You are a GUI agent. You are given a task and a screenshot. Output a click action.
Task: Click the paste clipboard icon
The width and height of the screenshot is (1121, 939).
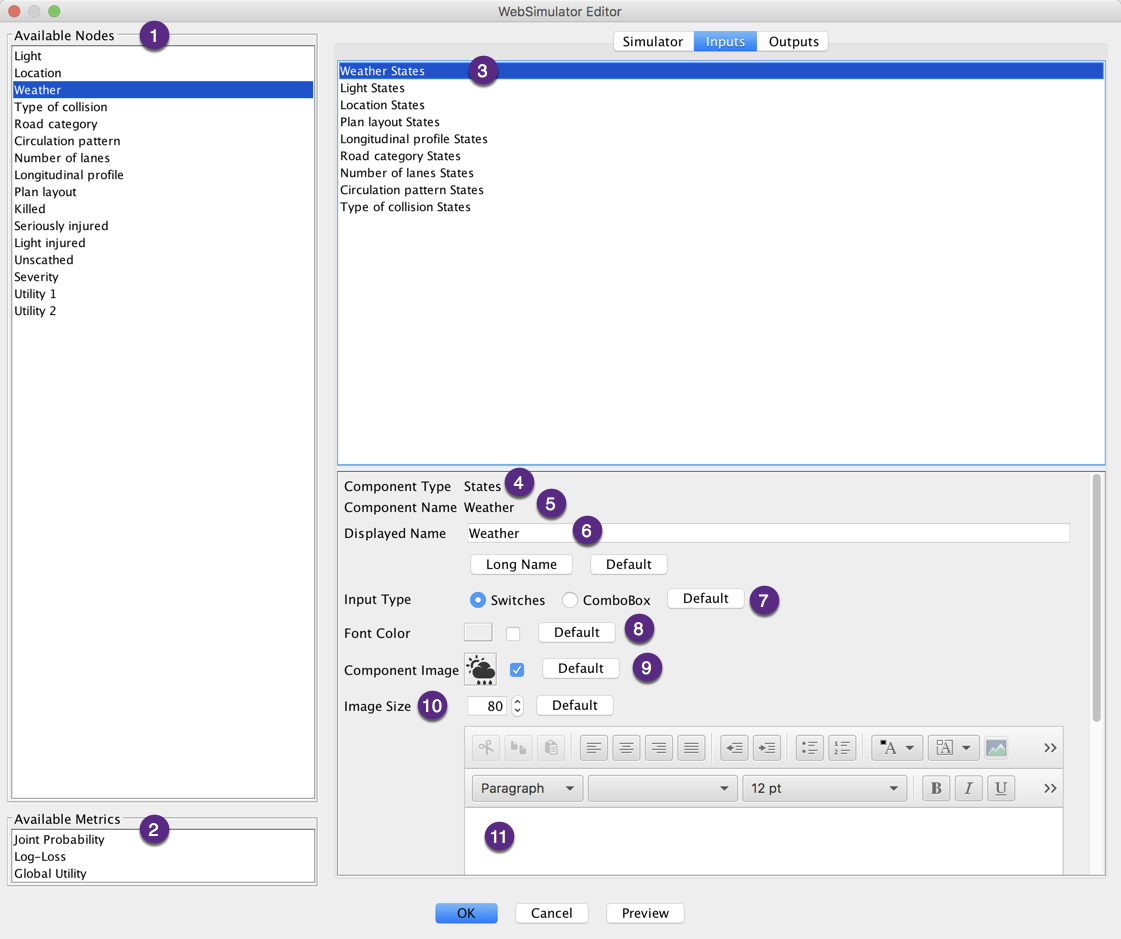(x=550, y=748)
